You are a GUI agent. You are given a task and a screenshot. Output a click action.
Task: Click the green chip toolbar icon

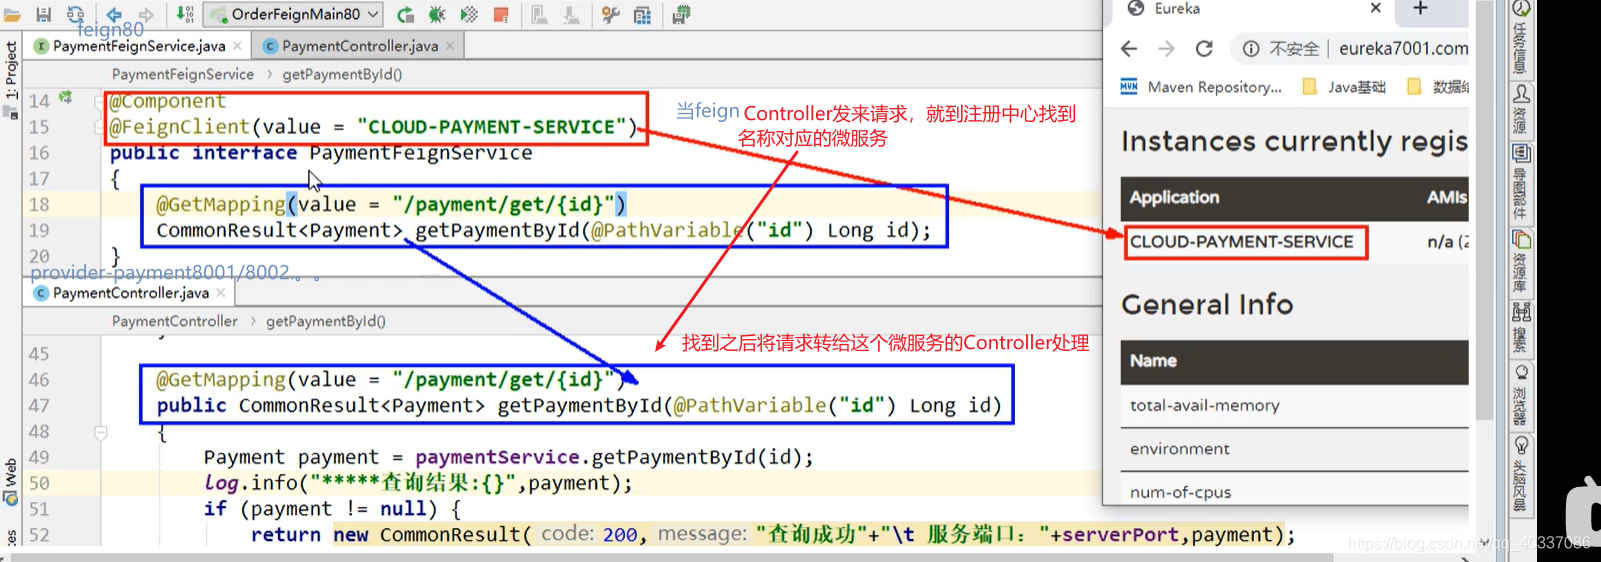click(681, 15)
